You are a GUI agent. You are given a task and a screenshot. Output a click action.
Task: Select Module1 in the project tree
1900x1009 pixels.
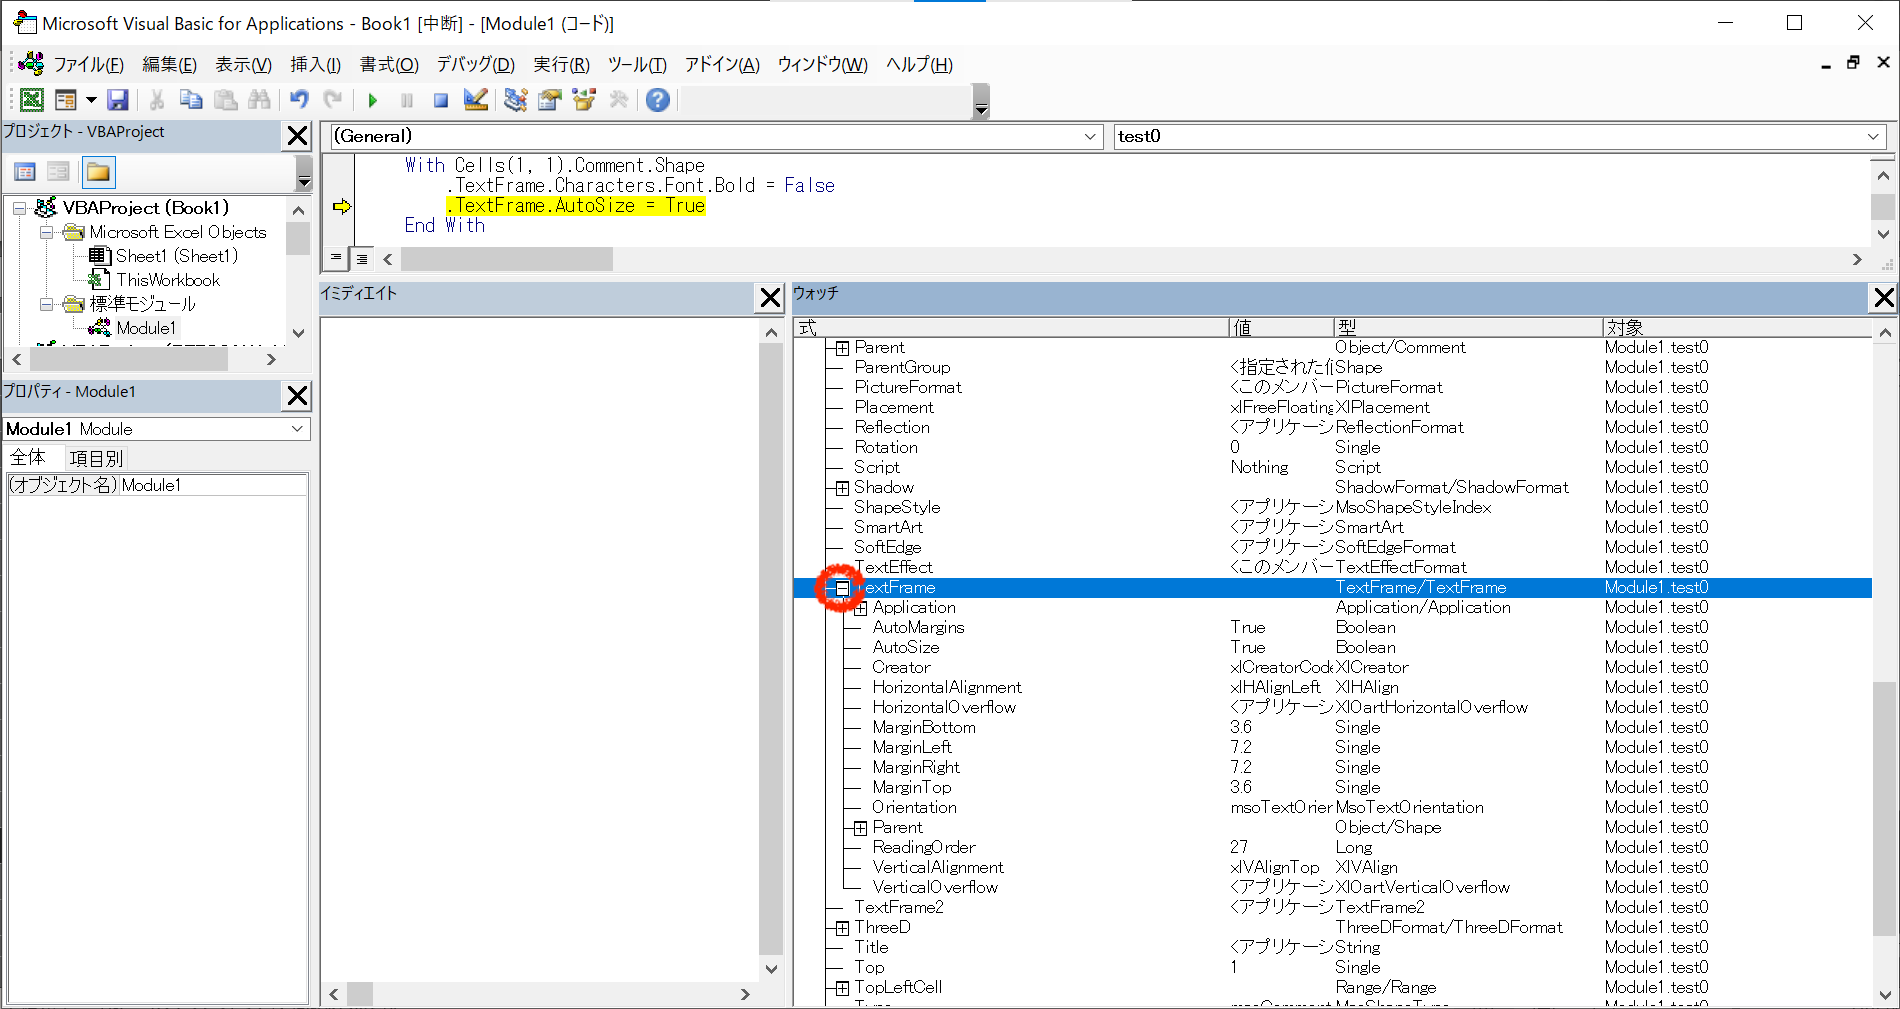146,328
